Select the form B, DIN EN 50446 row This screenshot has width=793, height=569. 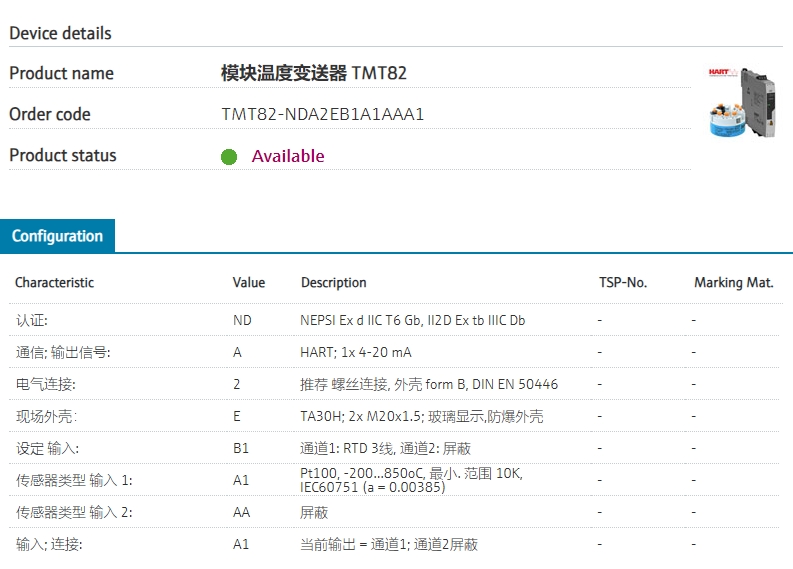pyautogui.click(x=394, y=384)
